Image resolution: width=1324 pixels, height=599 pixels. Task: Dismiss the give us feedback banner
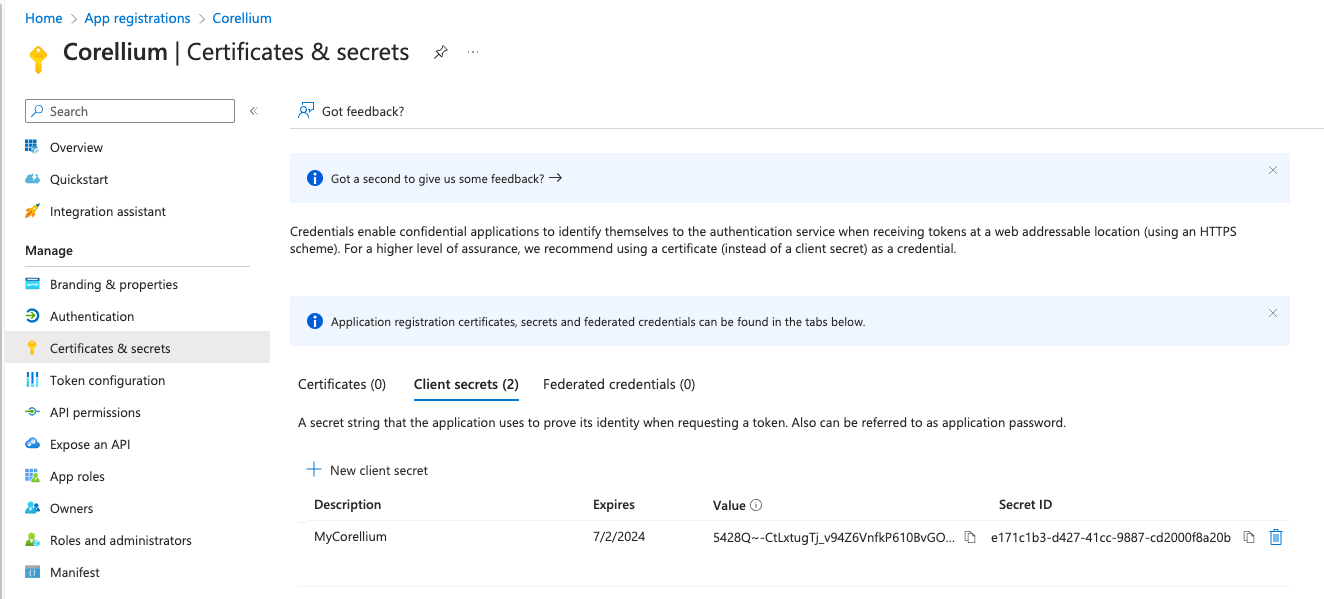click(x=1272, y=170)
